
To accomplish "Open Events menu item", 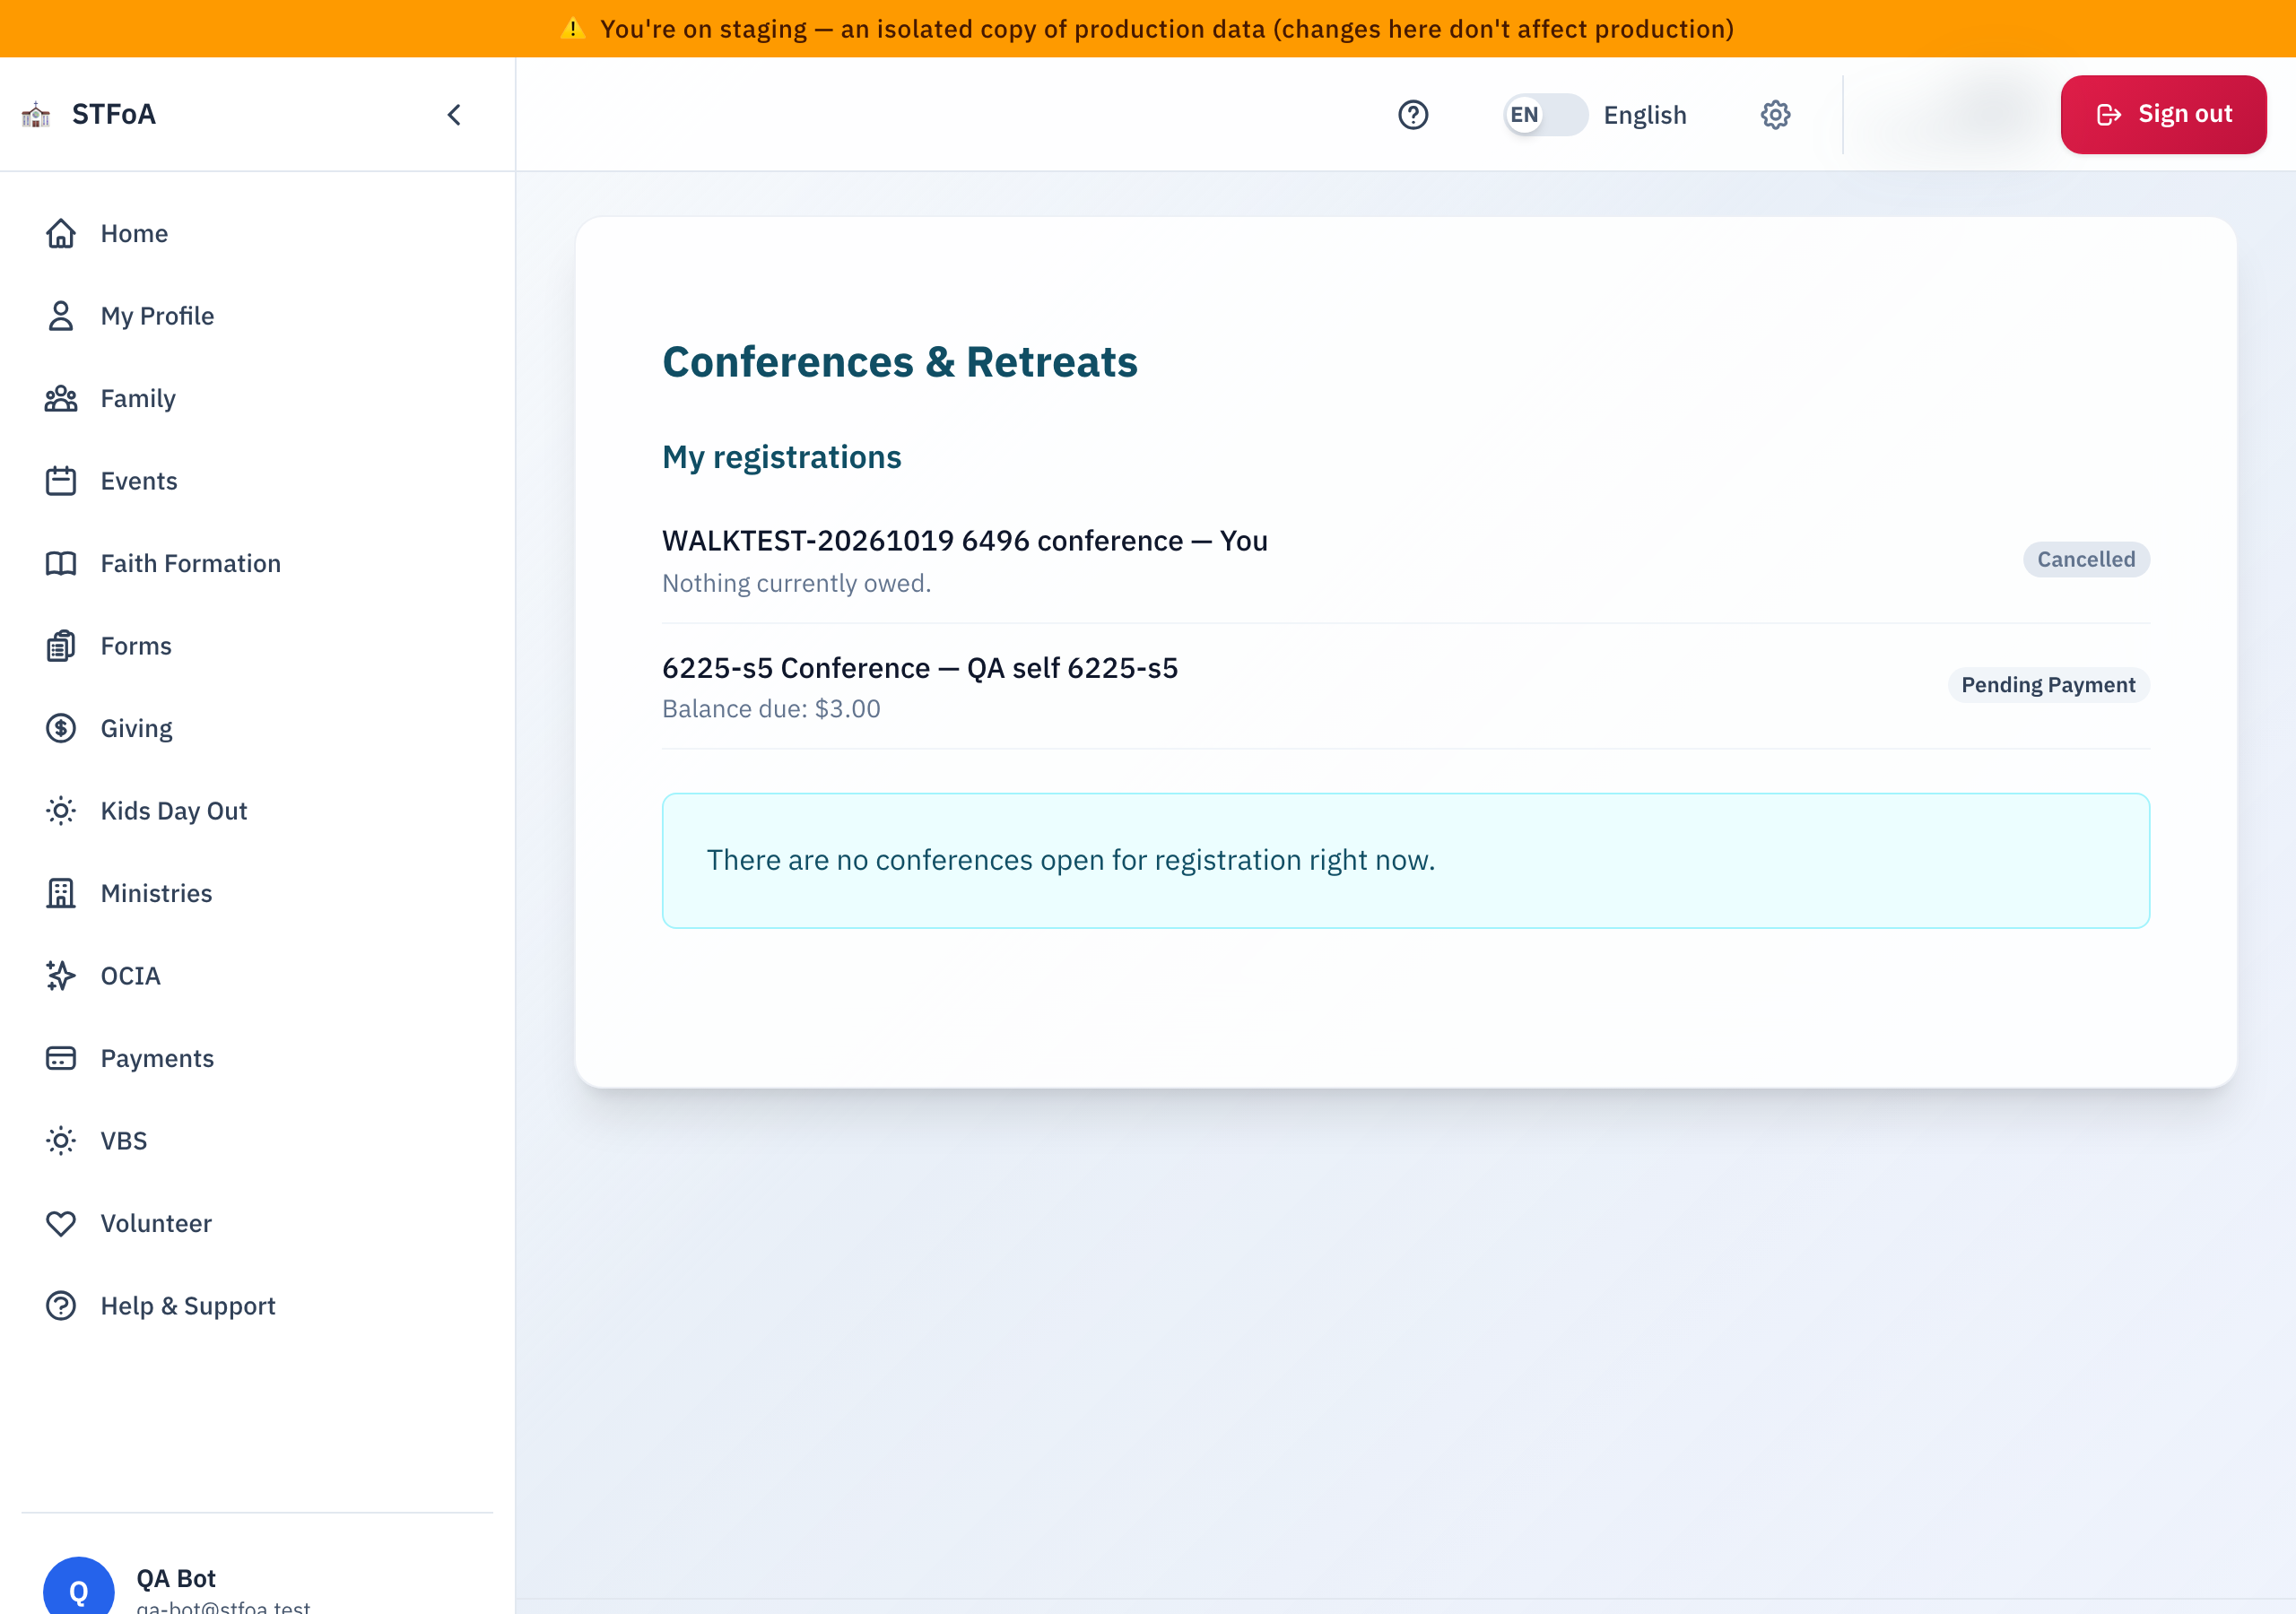I will point(257,481).
